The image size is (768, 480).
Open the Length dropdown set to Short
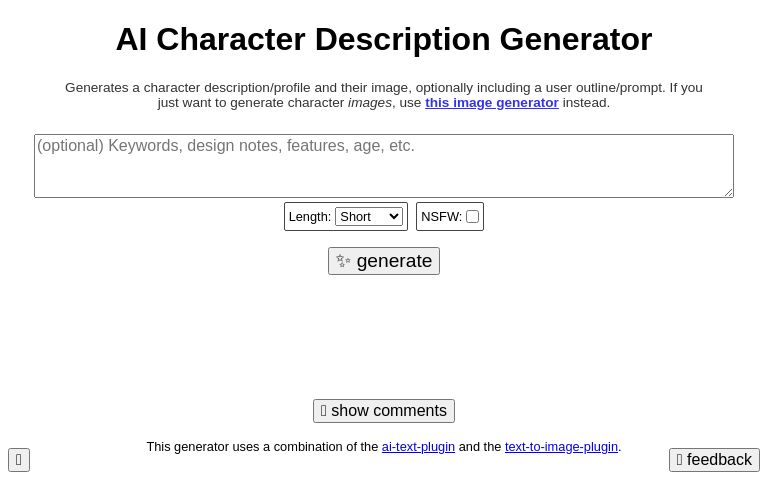point(368,217)
